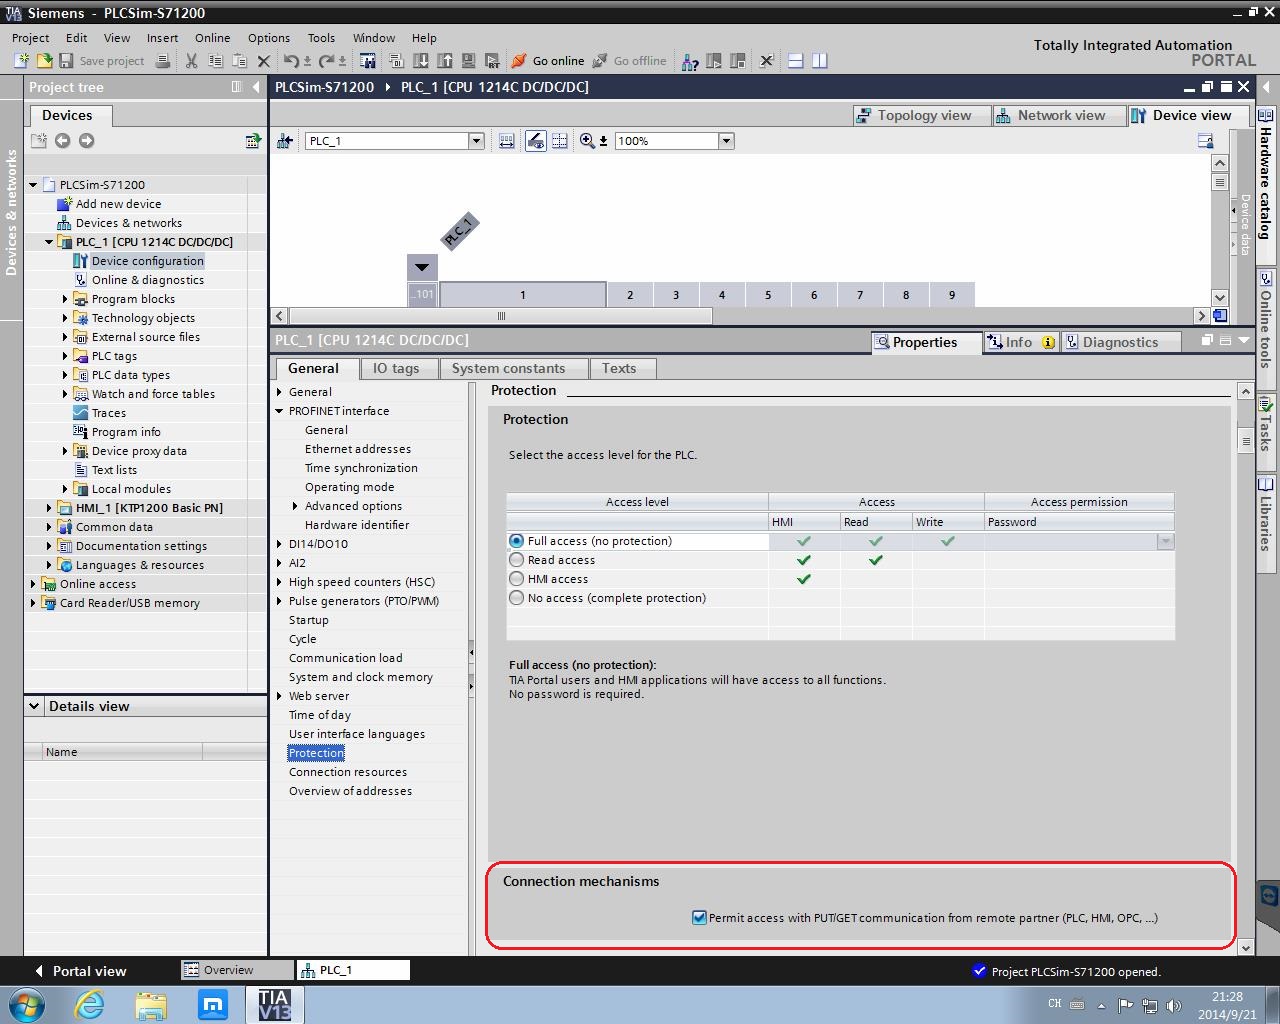Open the Options menu
Screen dimensions: 1280x1024
pos(269,38)
